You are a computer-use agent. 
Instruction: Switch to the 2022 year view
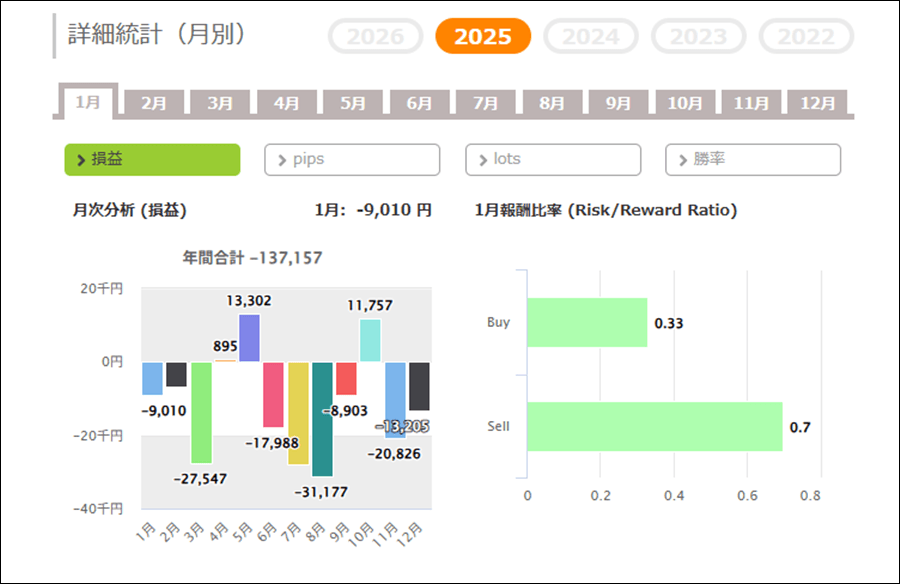[806, 37]
